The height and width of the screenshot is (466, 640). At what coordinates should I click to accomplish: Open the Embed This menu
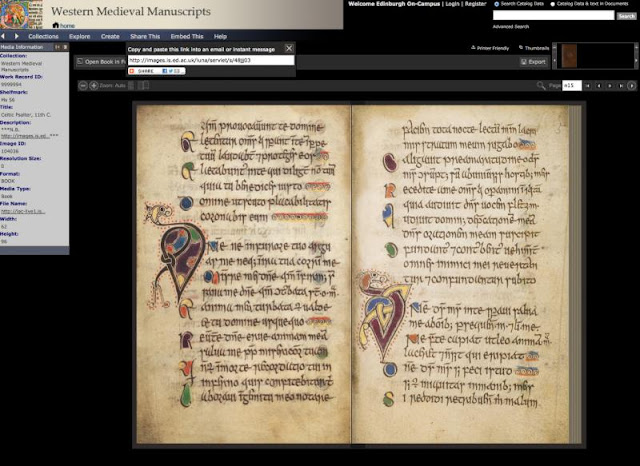187,36
